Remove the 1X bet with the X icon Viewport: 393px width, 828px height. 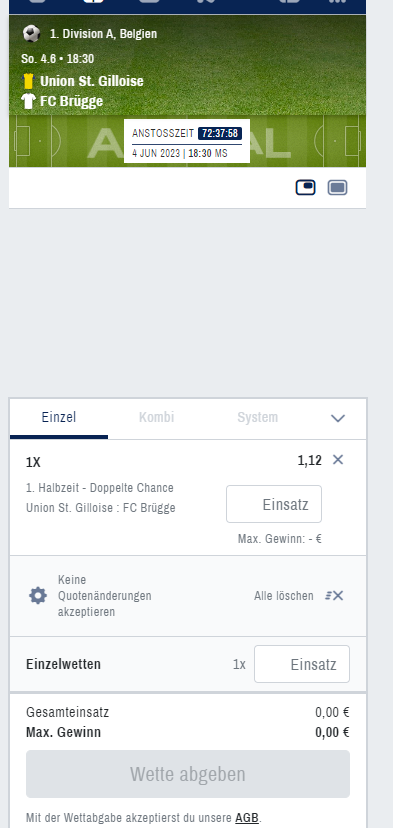coord(338,460)
